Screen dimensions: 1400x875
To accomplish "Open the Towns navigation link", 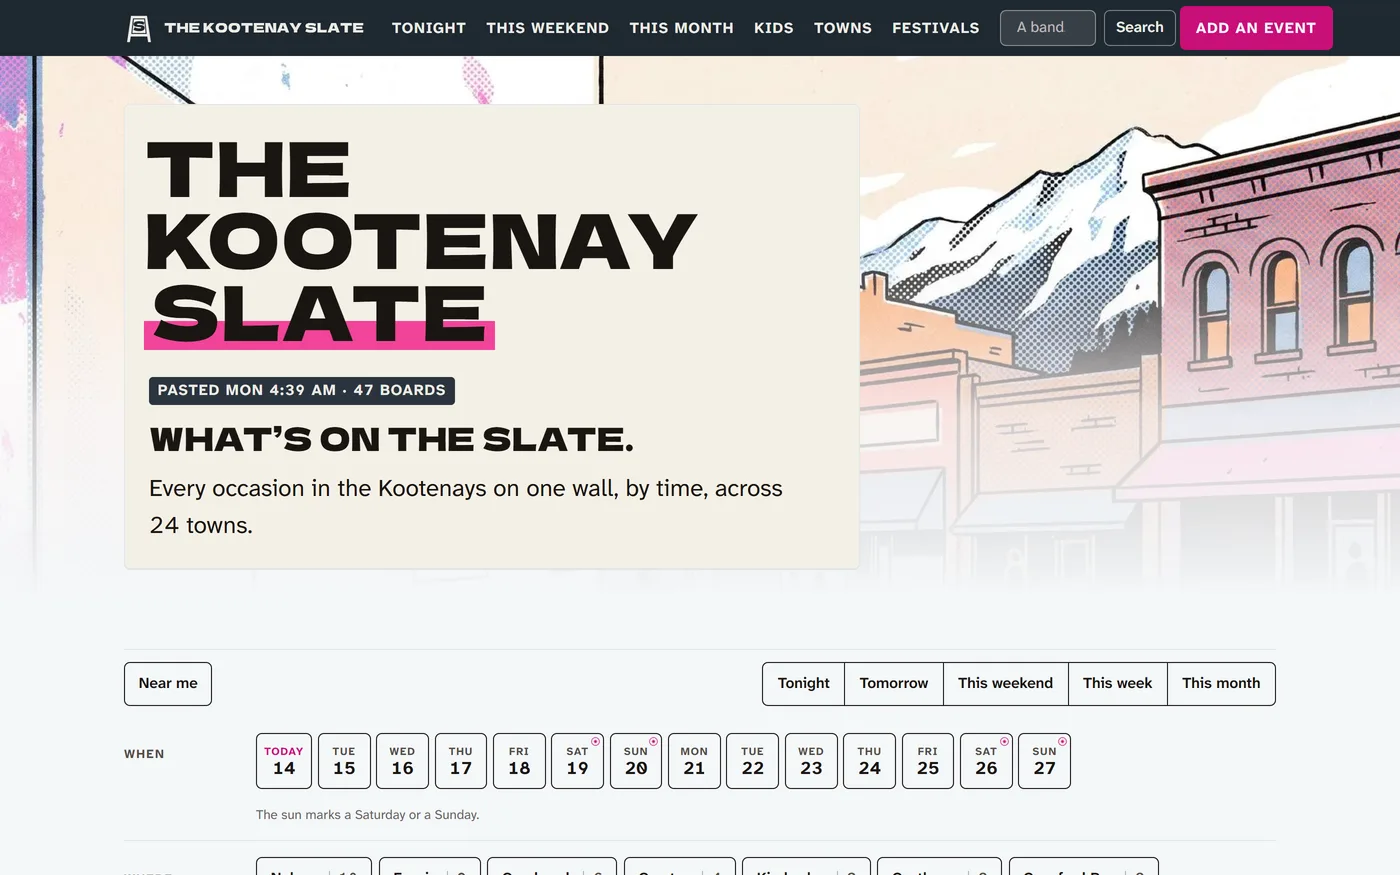I will pyautogui.click(x=843, y=28).
